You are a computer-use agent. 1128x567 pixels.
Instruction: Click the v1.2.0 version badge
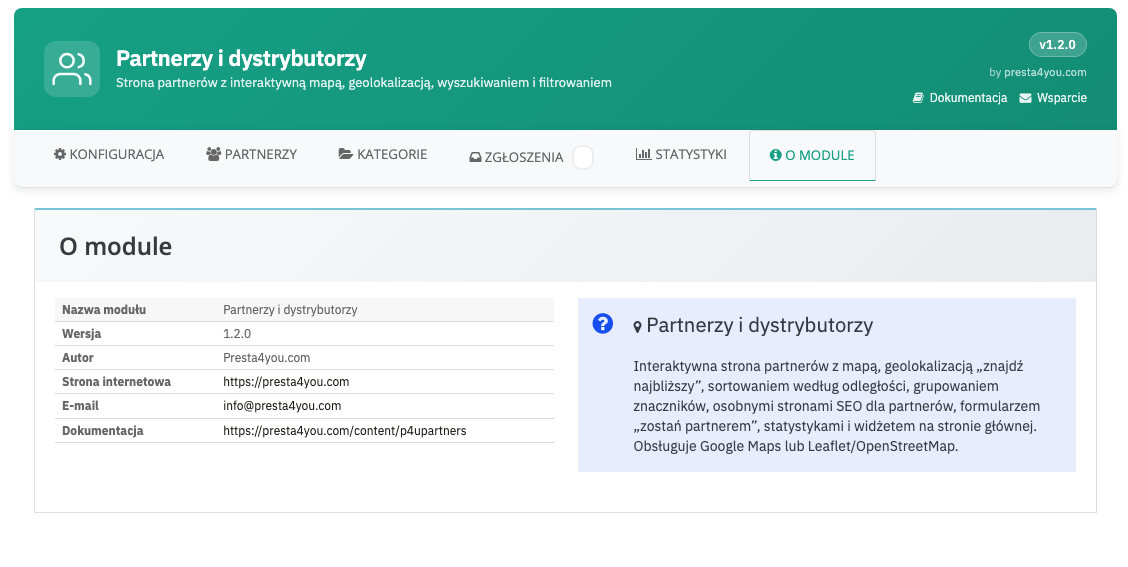1058,45
